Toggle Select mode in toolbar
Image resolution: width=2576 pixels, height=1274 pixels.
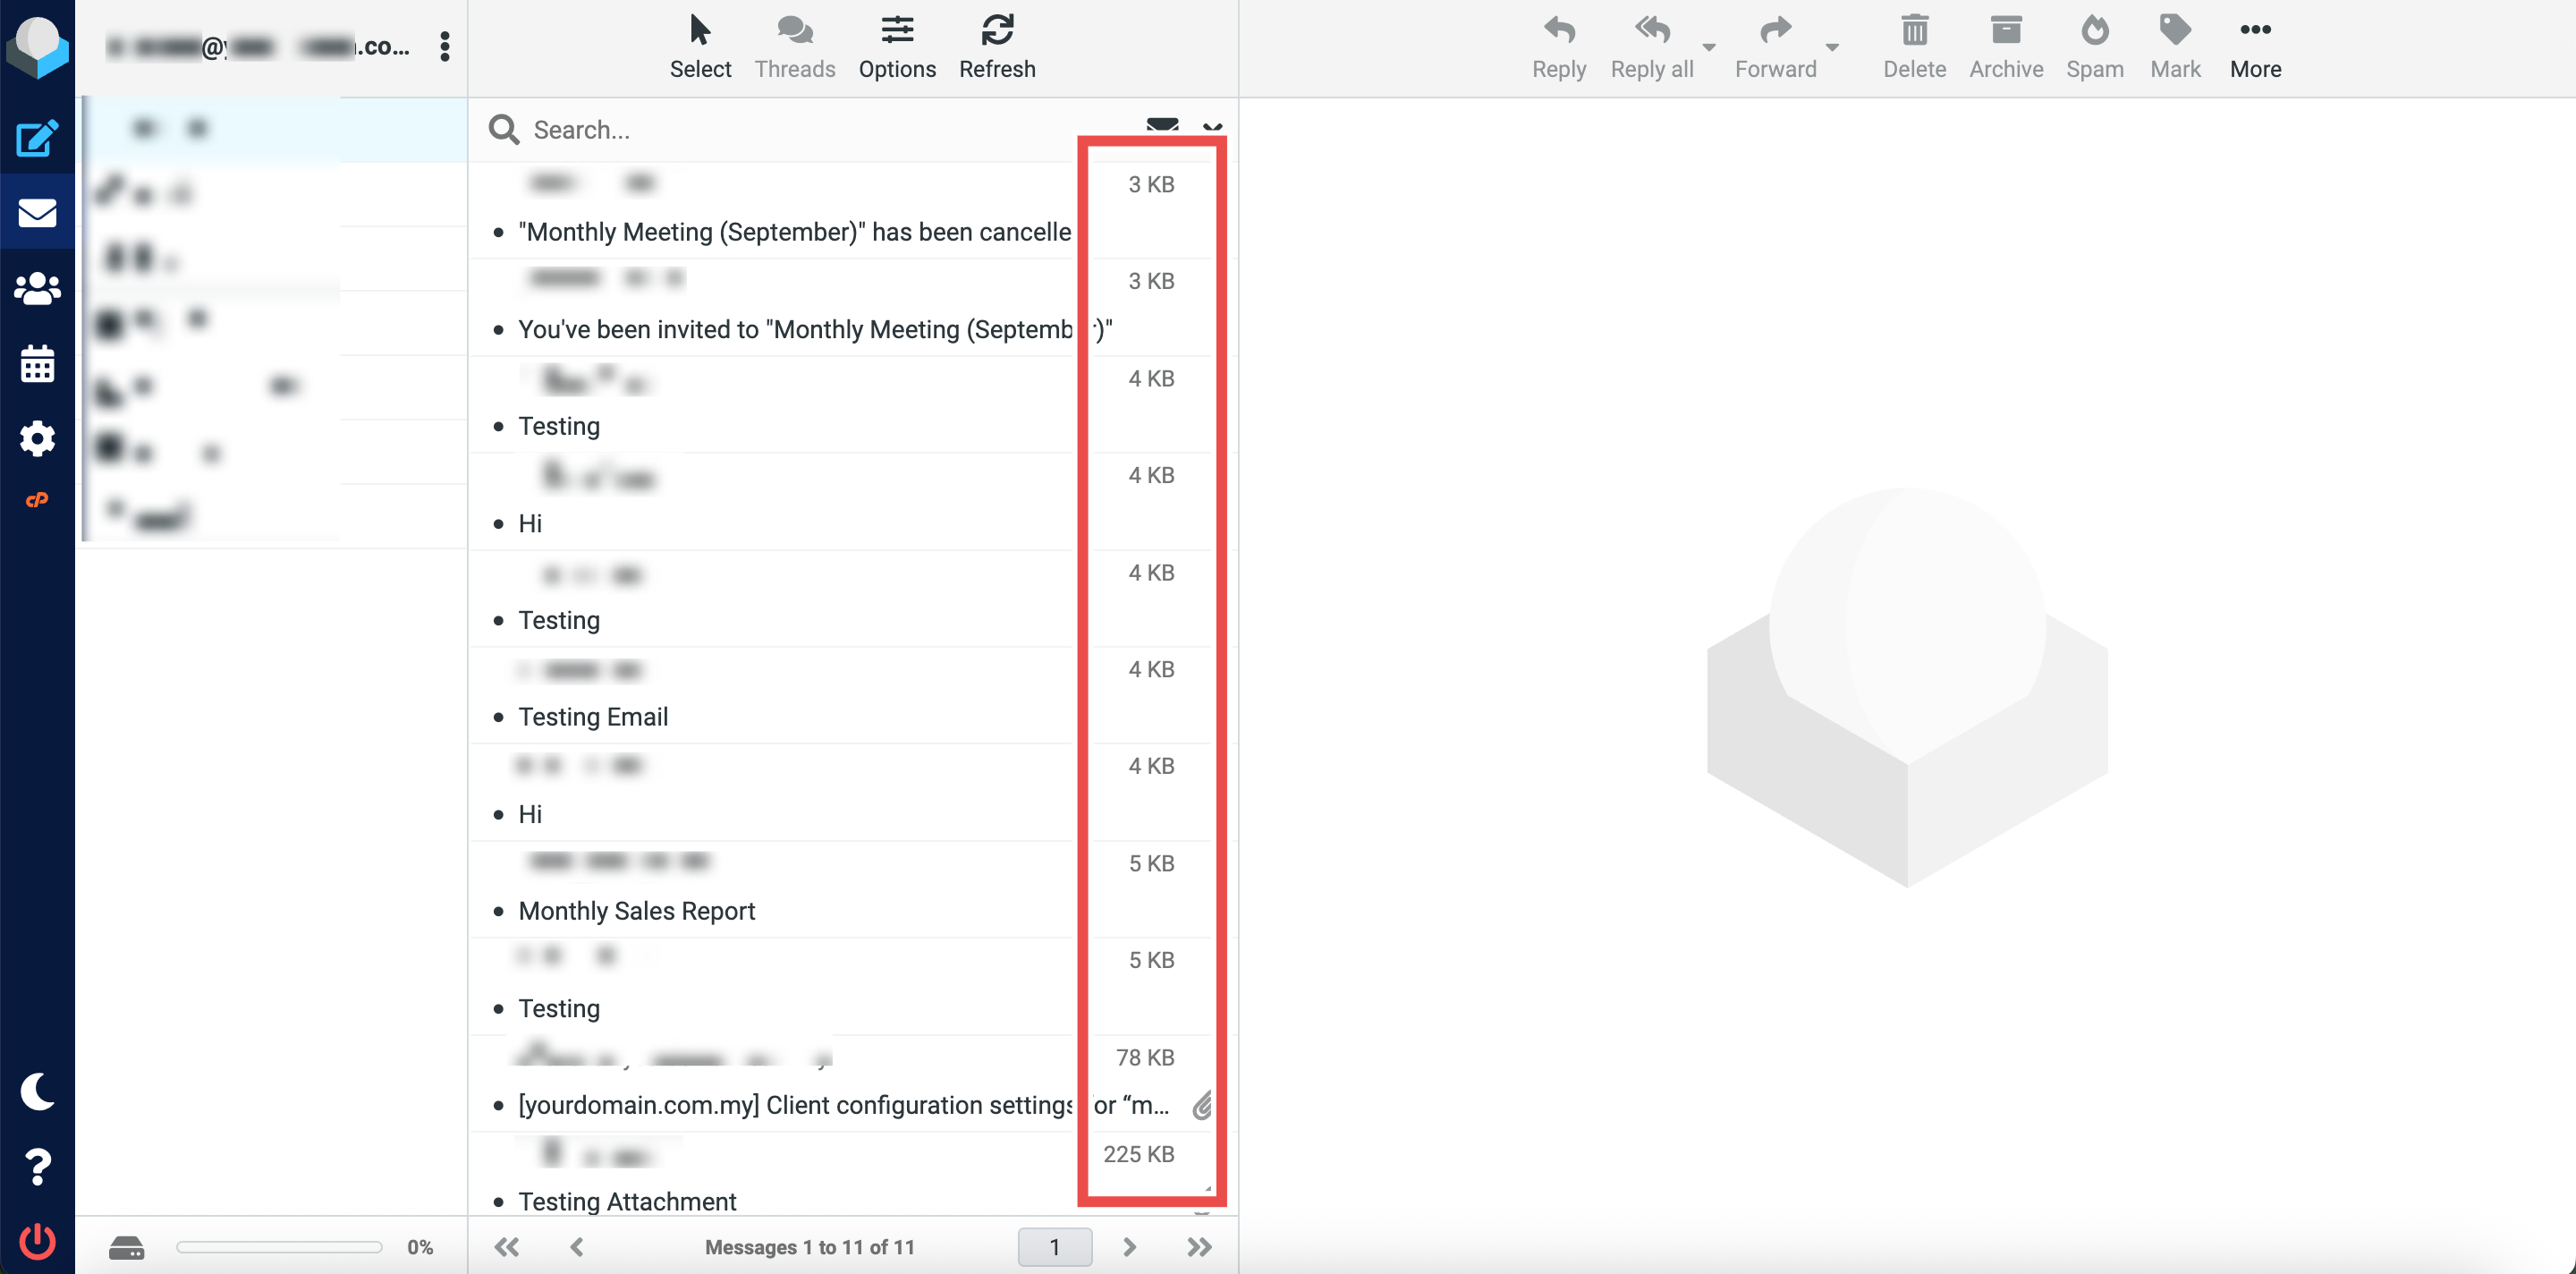(700, 46)
